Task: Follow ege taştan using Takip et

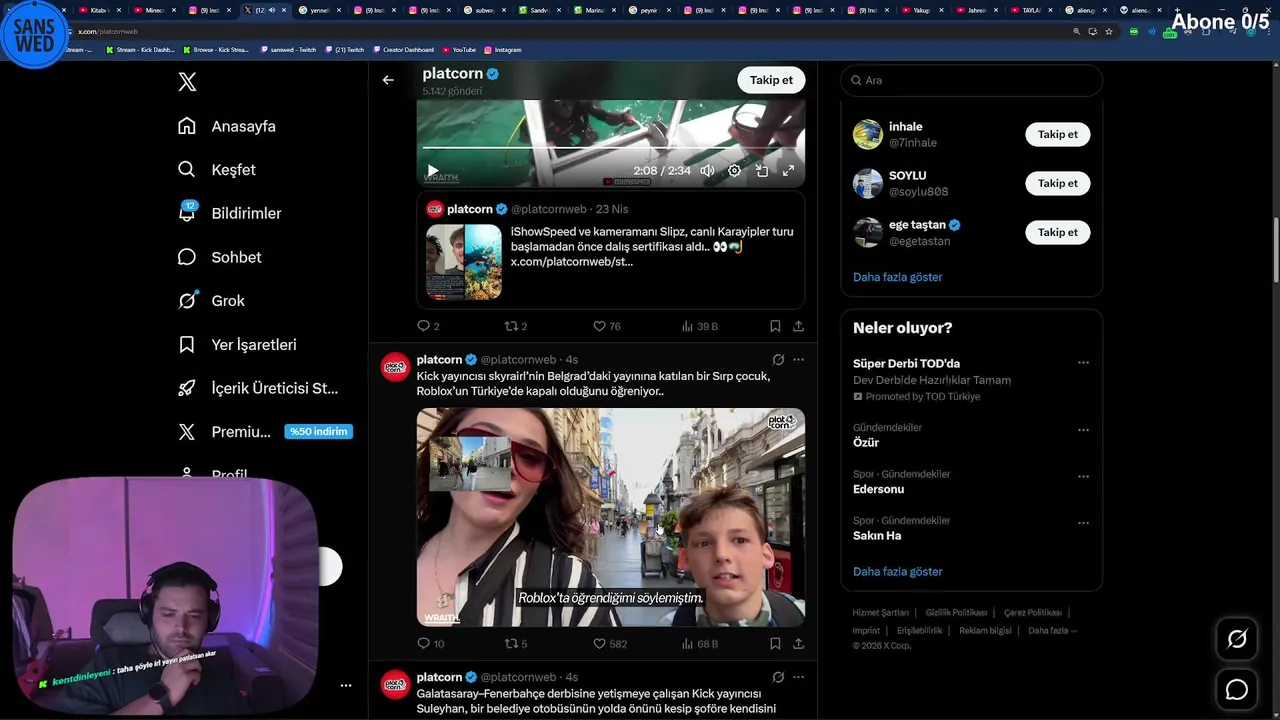Action: point(1057,232)
